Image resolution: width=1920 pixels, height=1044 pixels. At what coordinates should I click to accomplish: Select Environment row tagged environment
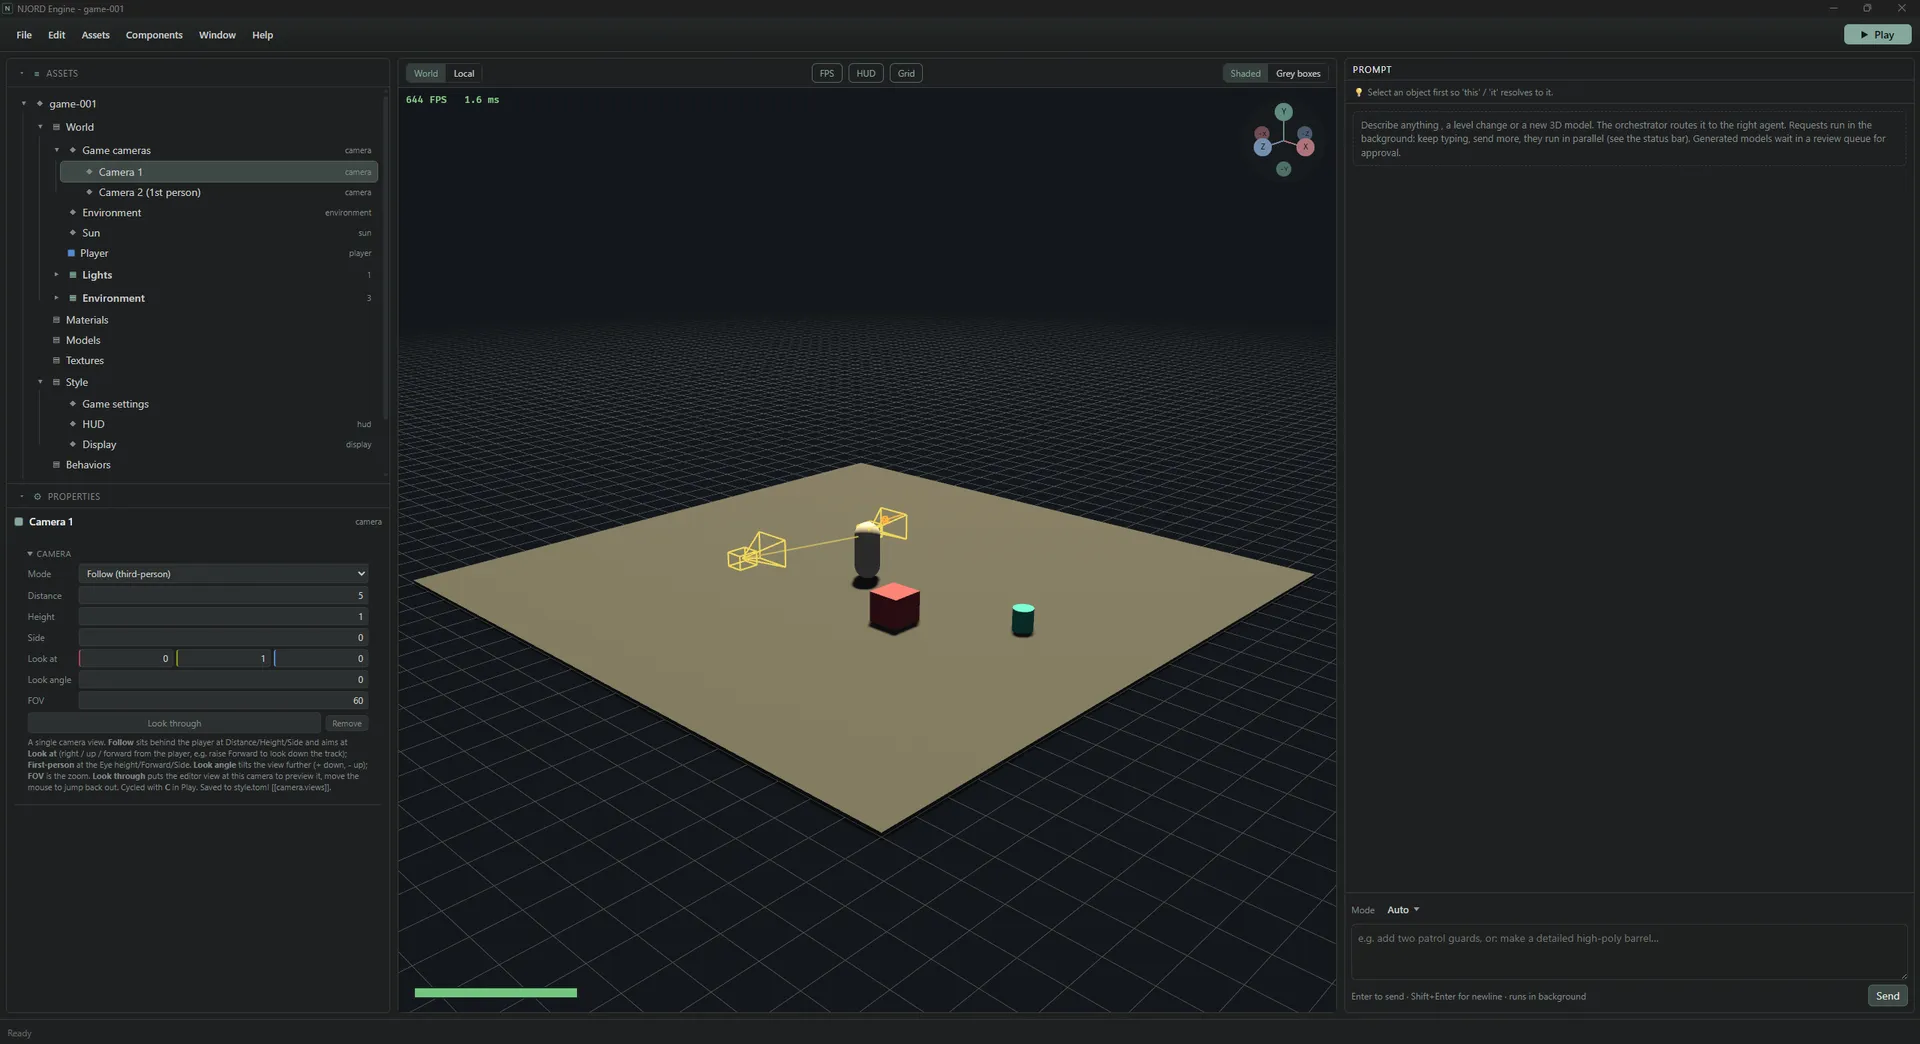click(219, 213)
